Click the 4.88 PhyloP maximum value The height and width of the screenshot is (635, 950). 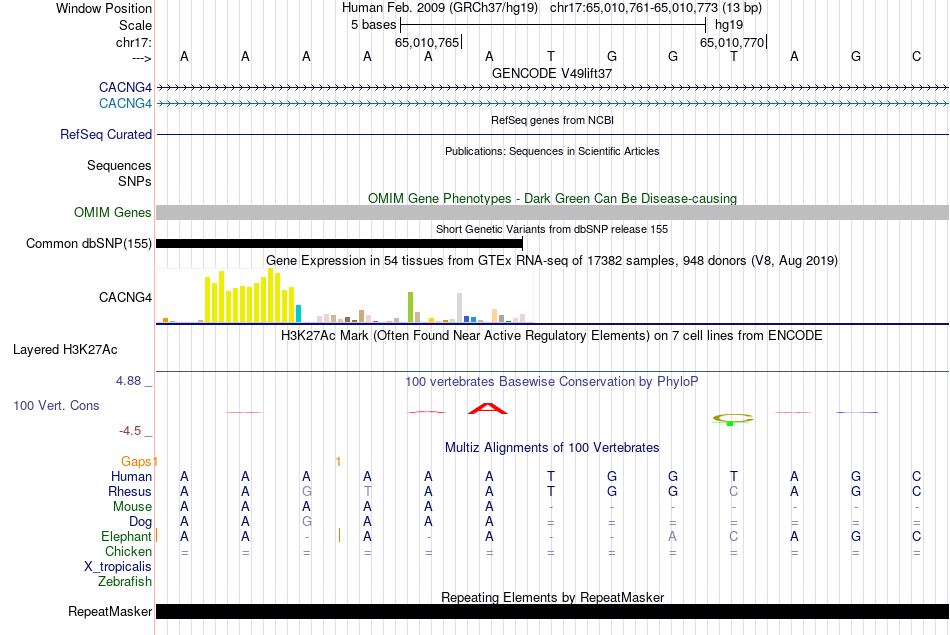tap(128, 381)
